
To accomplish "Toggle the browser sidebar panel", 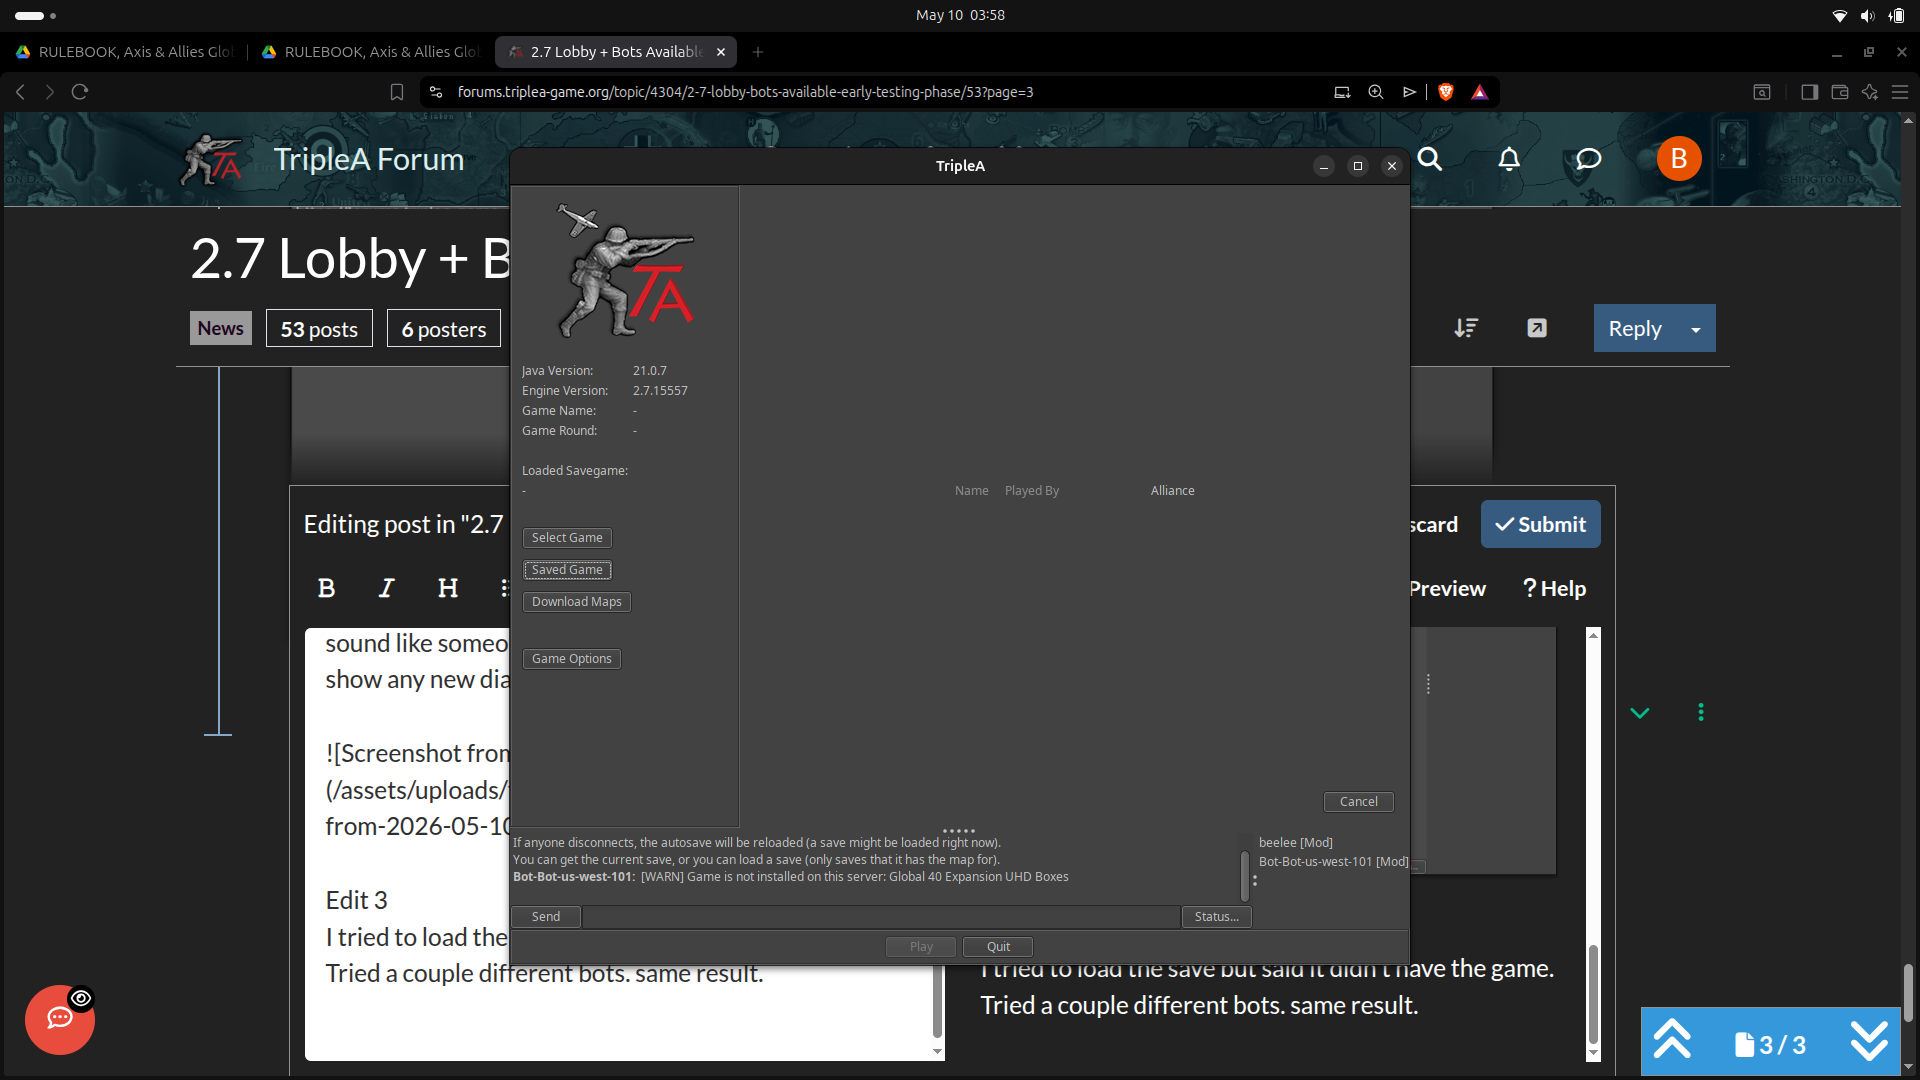I will tap(1809, 92).
